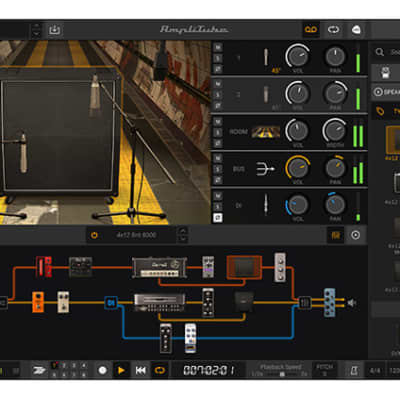Select the red pedal in the chain
400x400 pixels.
(x=44, y=266)
